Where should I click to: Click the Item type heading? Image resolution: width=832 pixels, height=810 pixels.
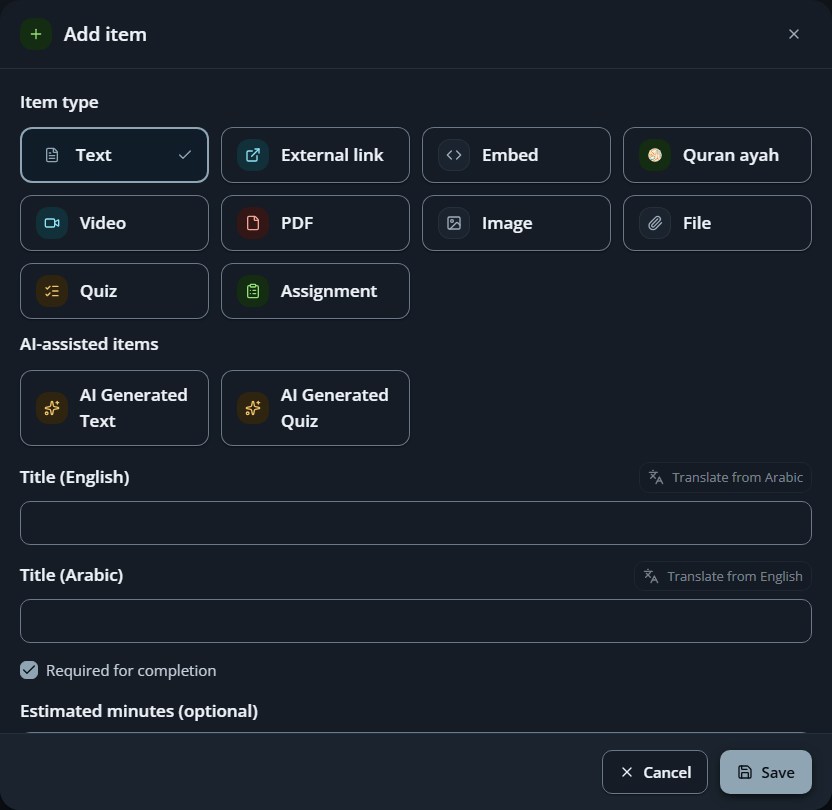coord(59,102)
